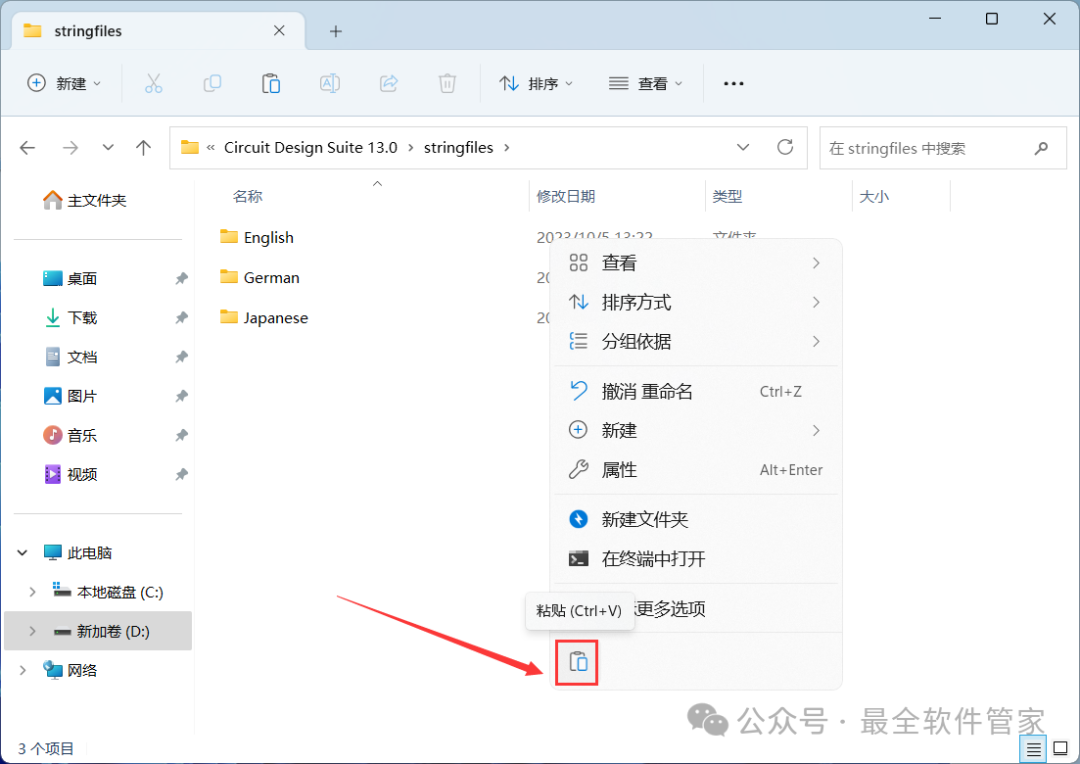Screen dimensions: 1080x764
Task: Click the Delete trash icon in toolbar
Action: click(x=447, y=84)
